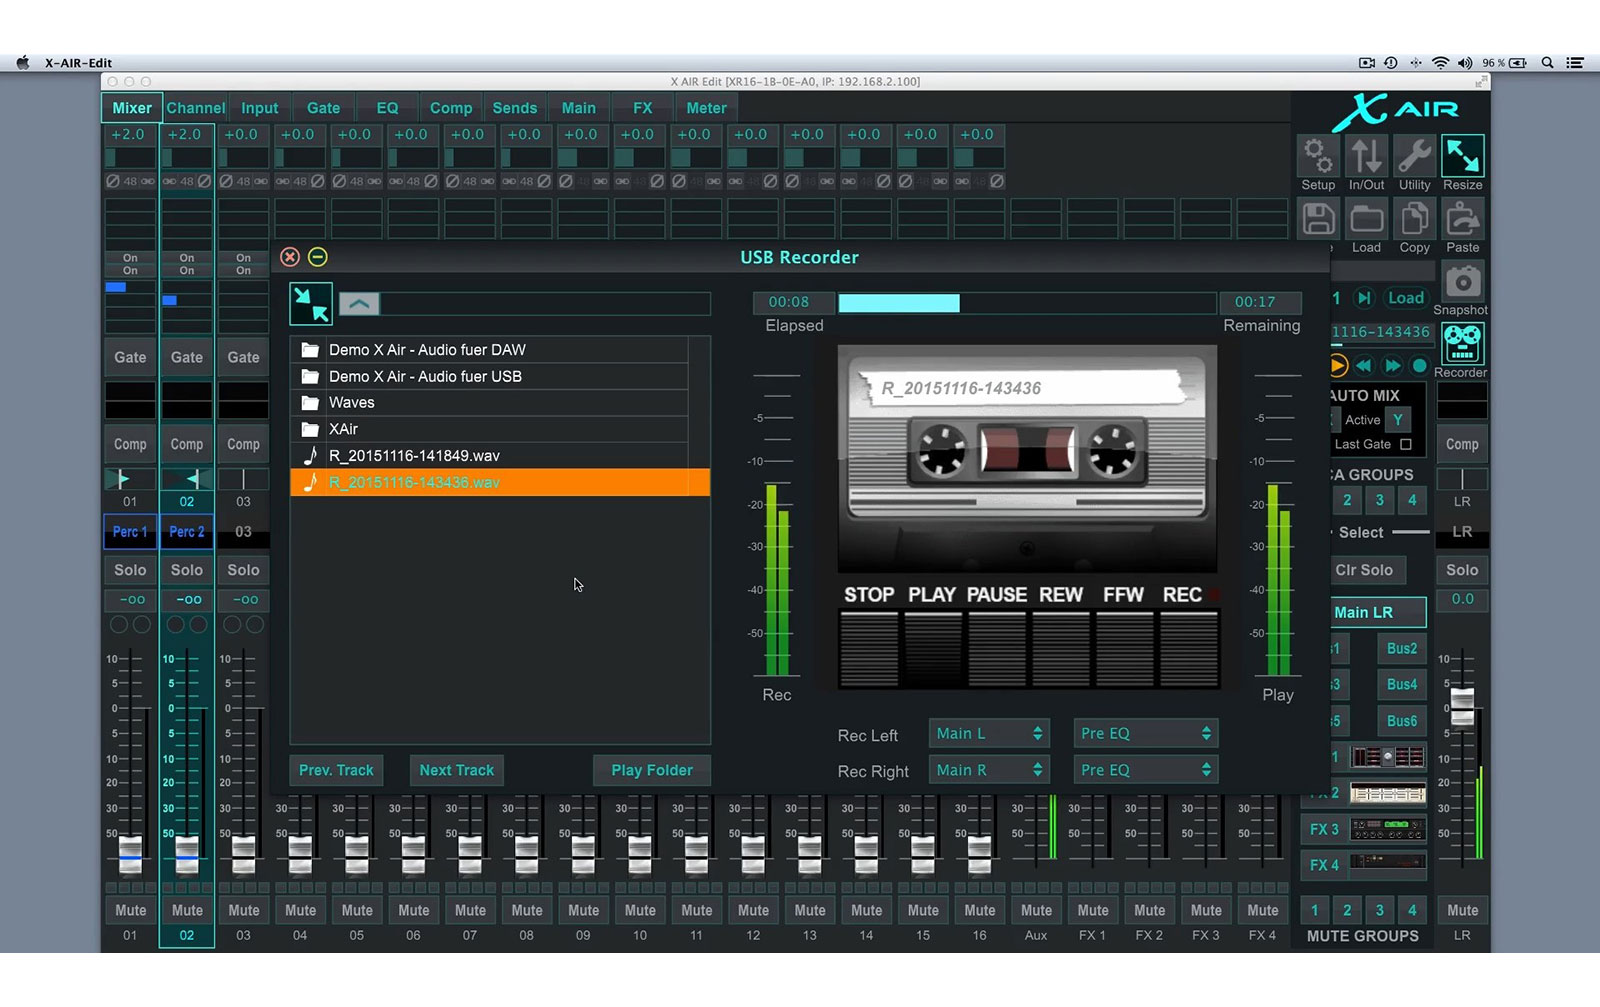Switch to the Meter tab
This screenshot has height=1007, width=1600.
[706, 108]
